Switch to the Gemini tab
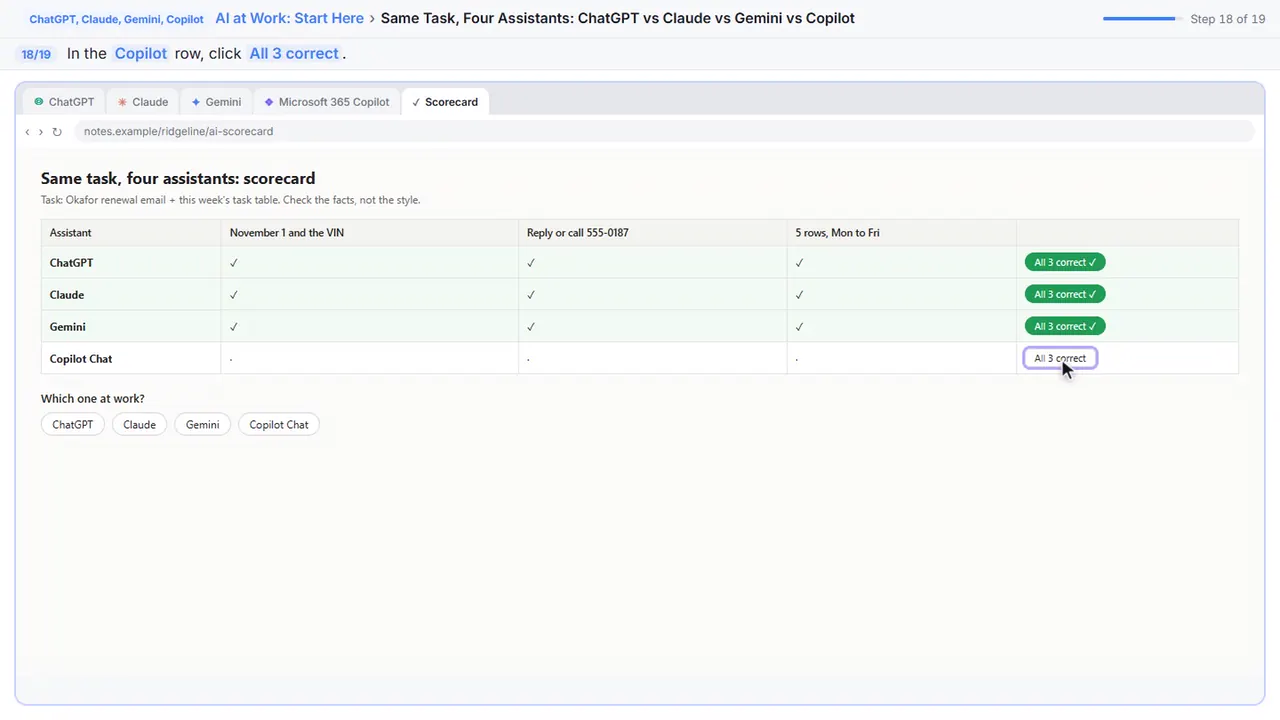 tap(216, 102)
